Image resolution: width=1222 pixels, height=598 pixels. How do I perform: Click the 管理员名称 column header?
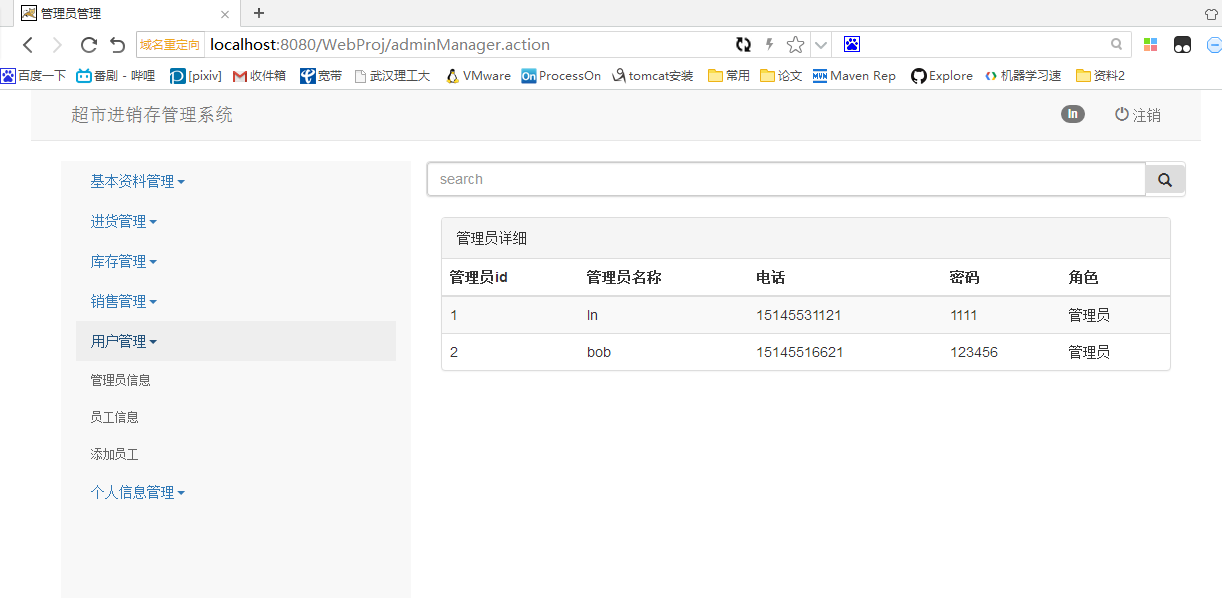pos(624,277)
